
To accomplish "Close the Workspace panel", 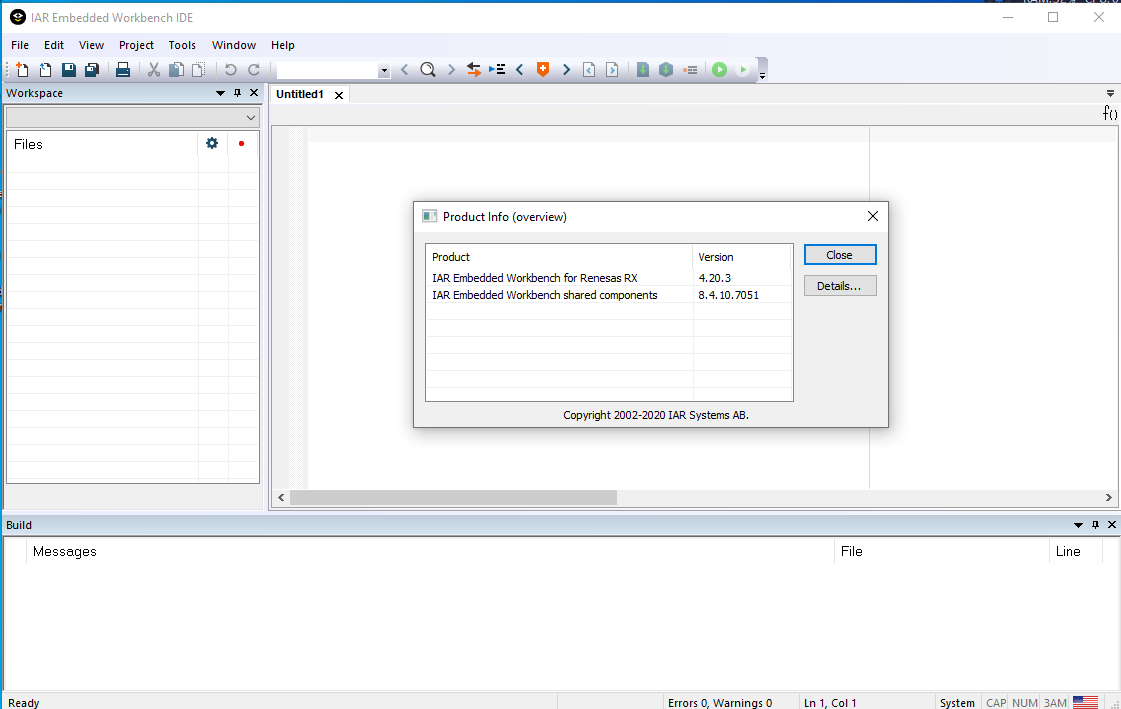I will [x=254, y=93].
